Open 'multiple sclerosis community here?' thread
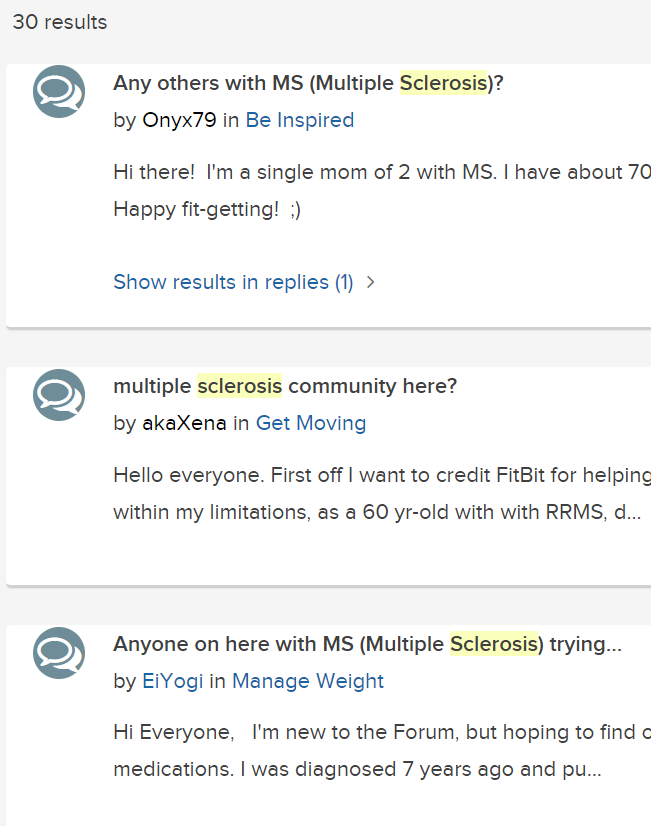651x826 pixels. pos(285,386)
